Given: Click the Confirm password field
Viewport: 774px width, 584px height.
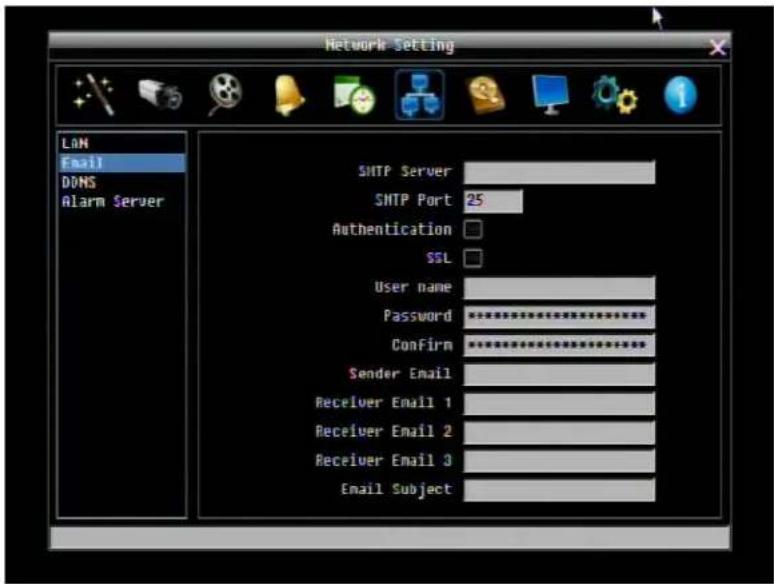Looking at the screenshot, I should point(559,346).
